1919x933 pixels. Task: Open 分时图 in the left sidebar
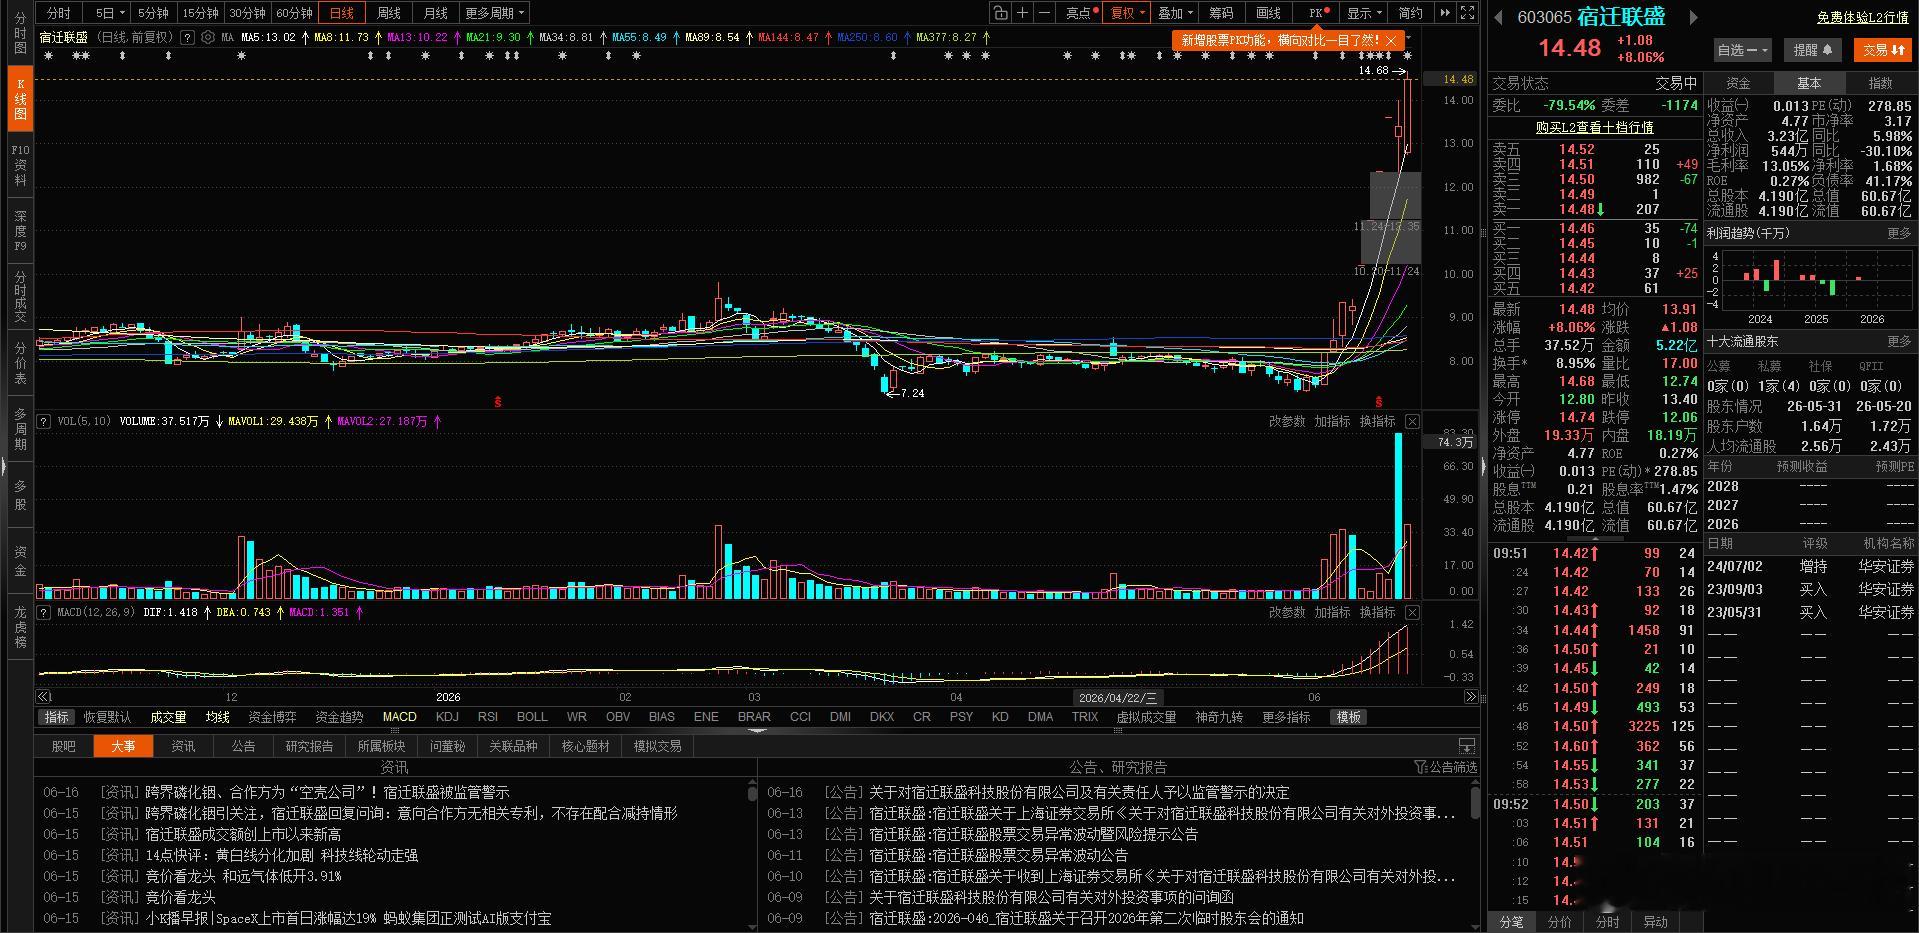[x=20, y=33]
